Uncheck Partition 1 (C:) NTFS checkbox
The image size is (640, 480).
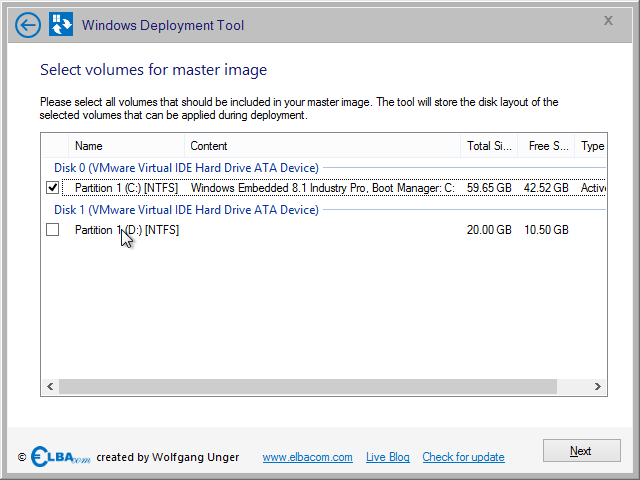pos(53,188)
